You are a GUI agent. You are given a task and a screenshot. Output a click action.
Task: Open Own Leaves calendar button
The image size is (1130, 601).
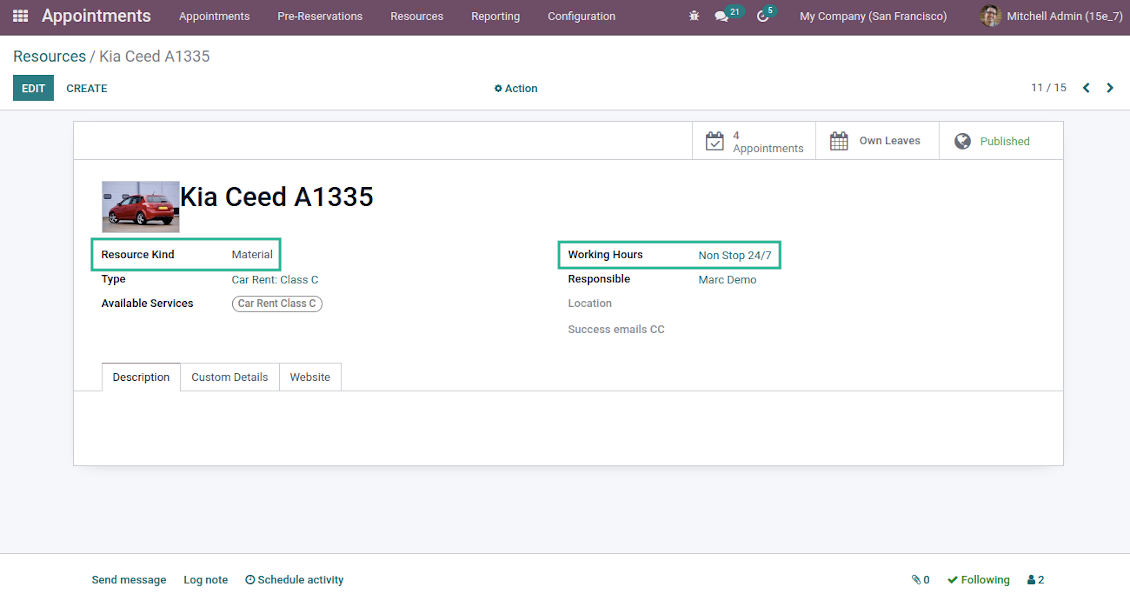click(x=876, y=141)
